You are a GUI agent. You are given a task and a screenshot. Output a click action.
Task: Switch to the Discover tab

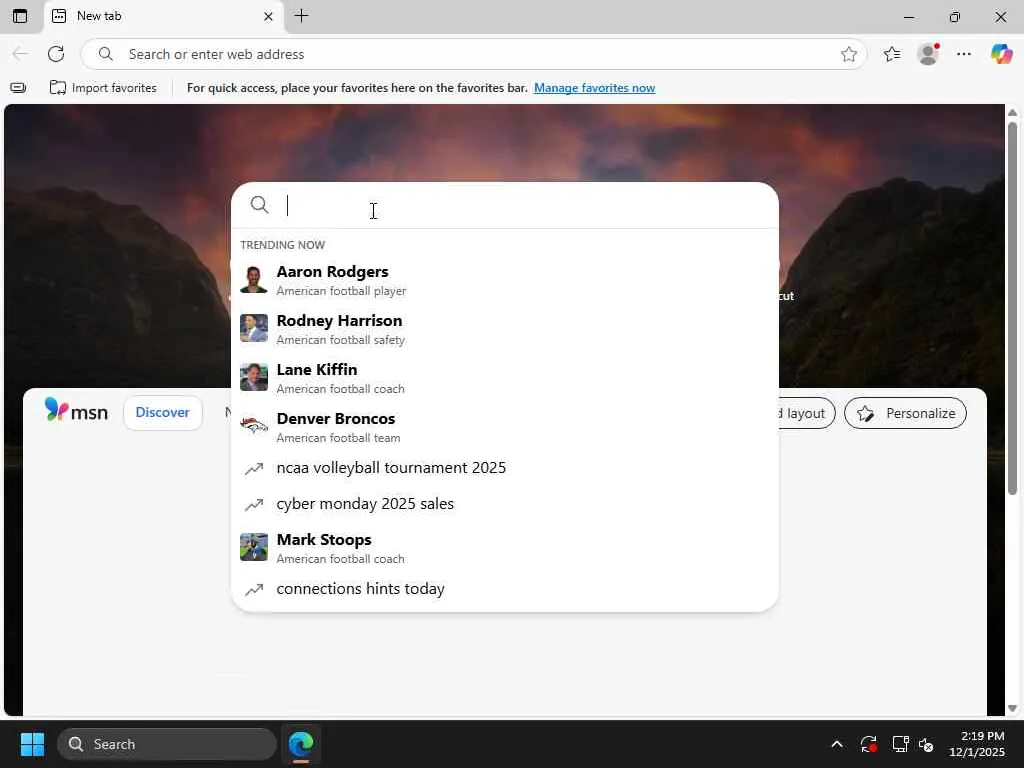[x=163, y=413]
